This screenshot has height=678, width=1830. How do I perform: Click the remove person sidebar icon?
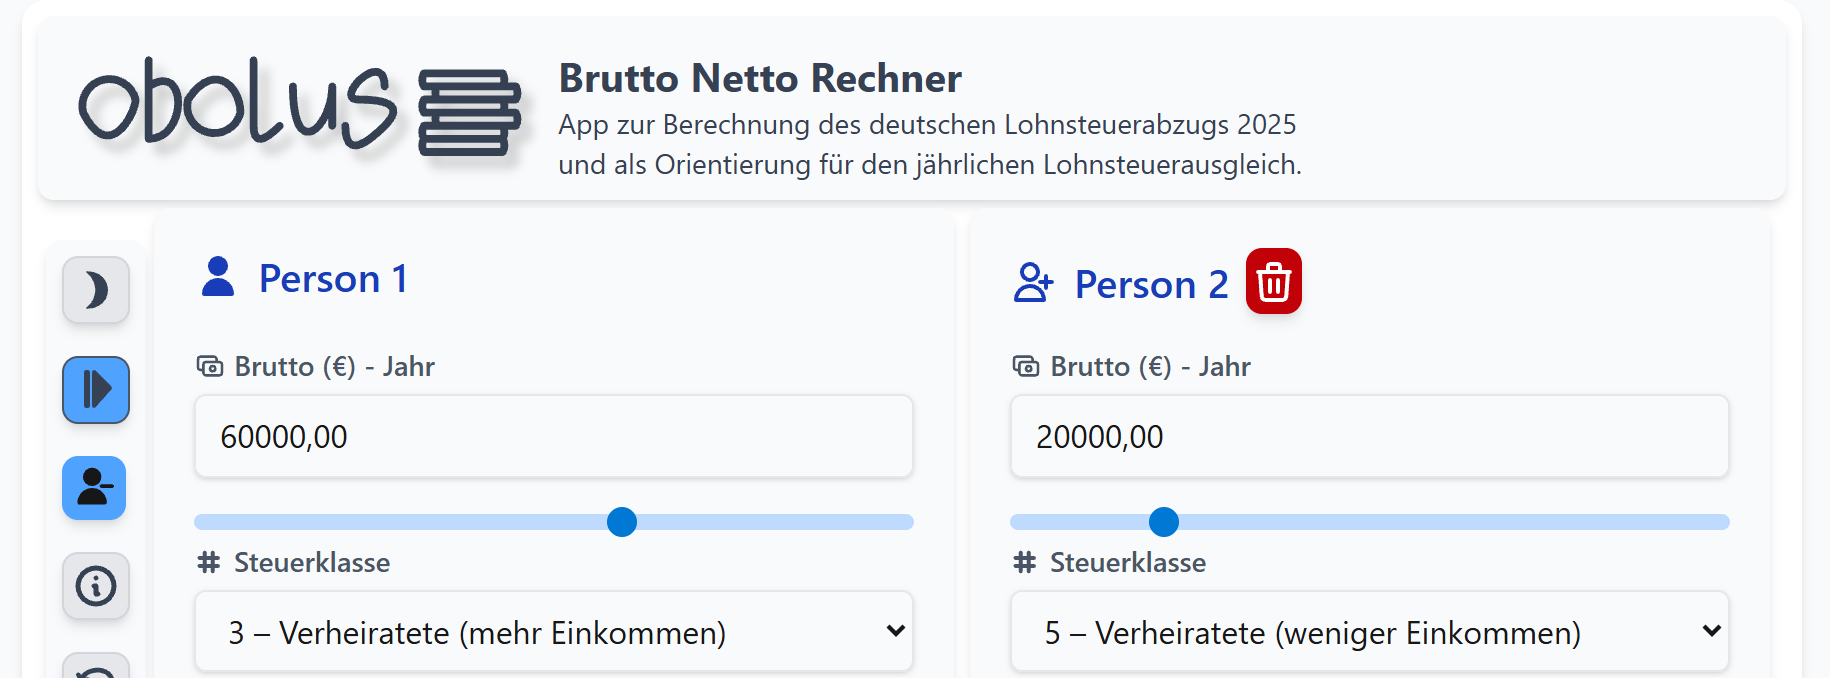click(95, 488)
